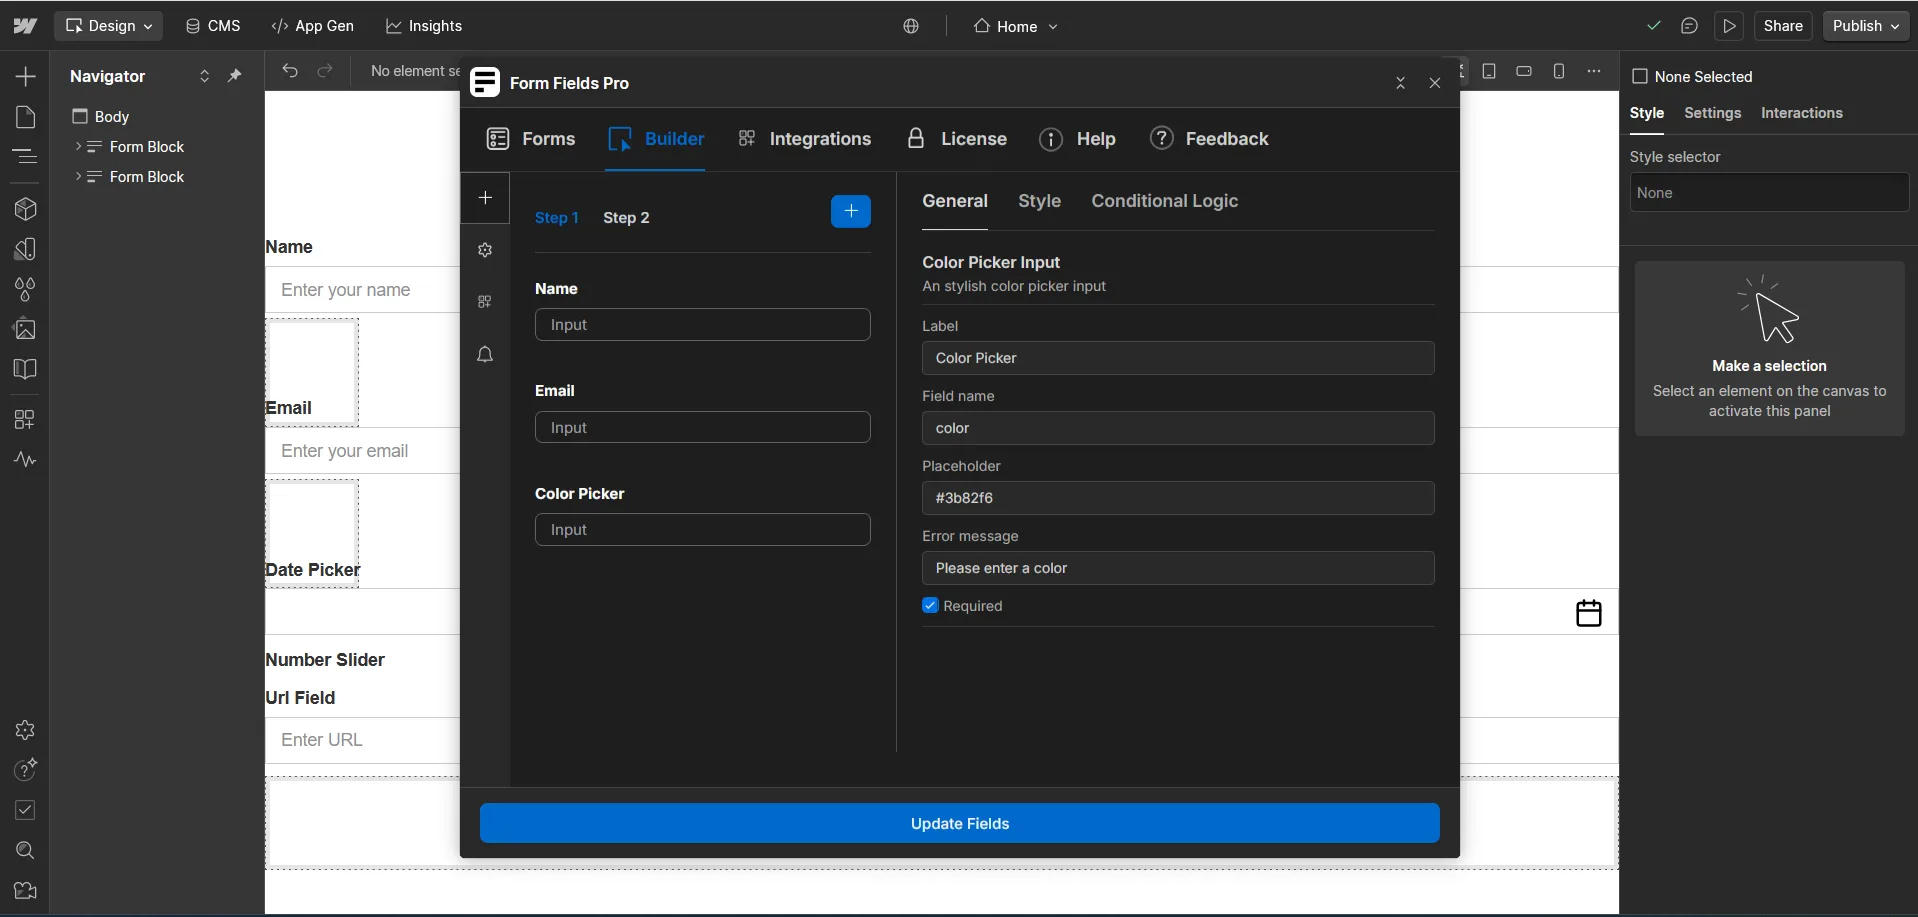Expand the second Form Block tree item
The height and width of the screenshot is (917, 1918).
78,177
